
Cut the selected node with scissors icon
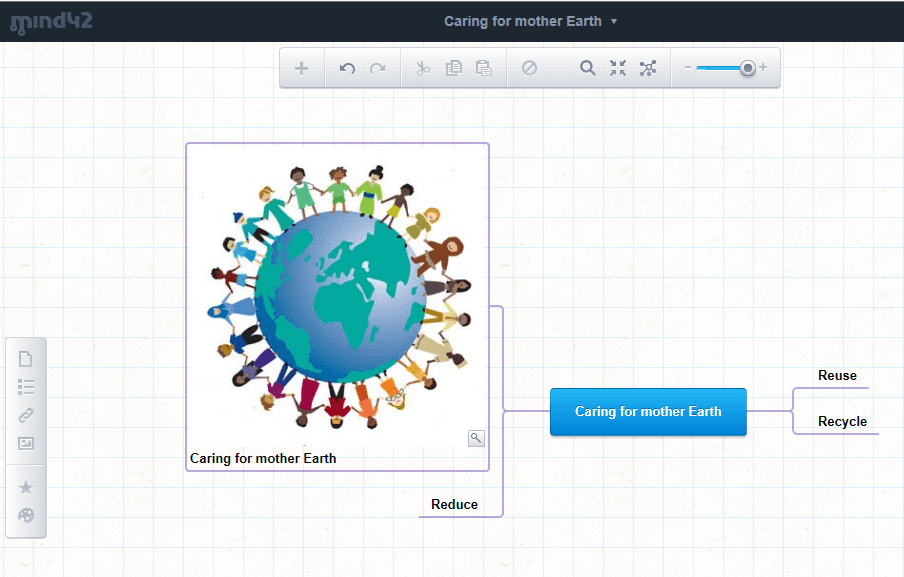coord(423,68)
